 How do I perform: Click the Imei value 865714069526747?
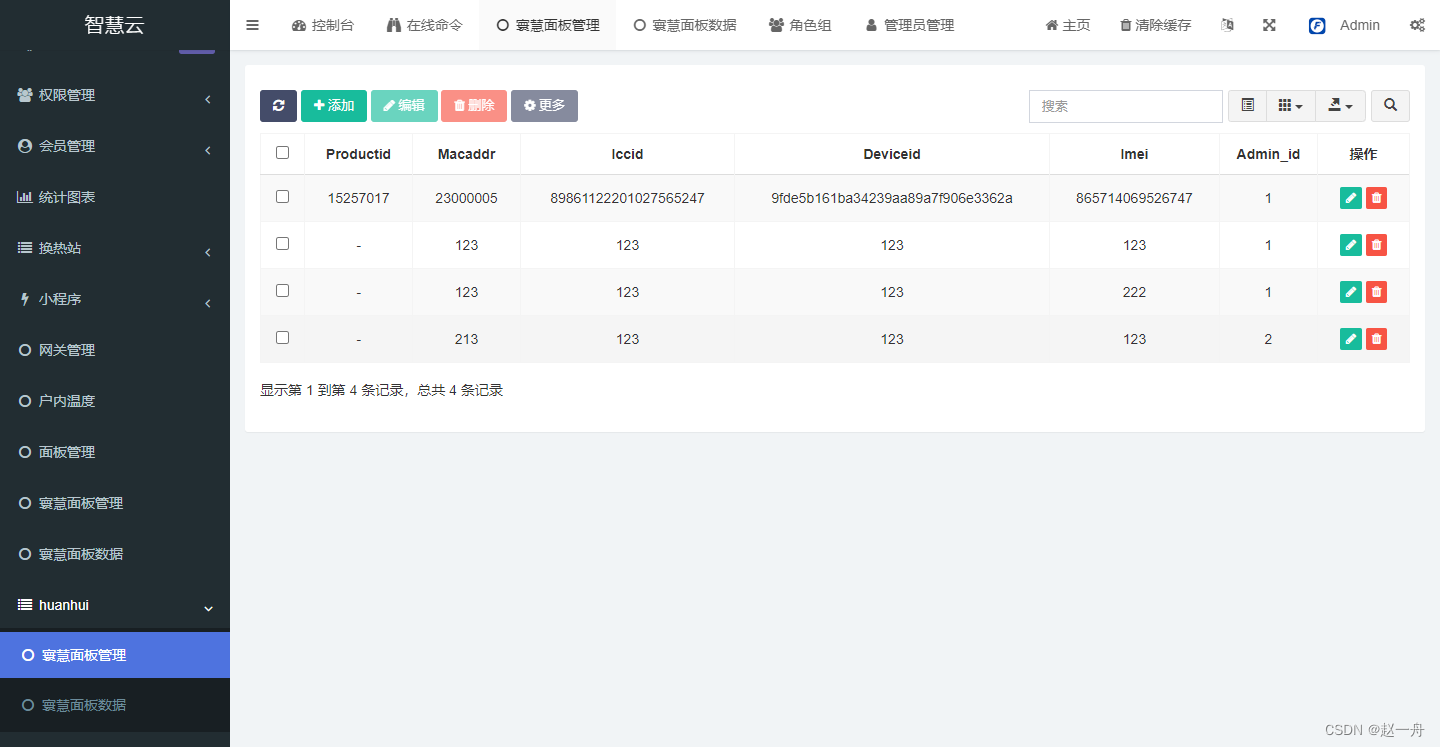pyautogui.click(x=1134, y=198)
